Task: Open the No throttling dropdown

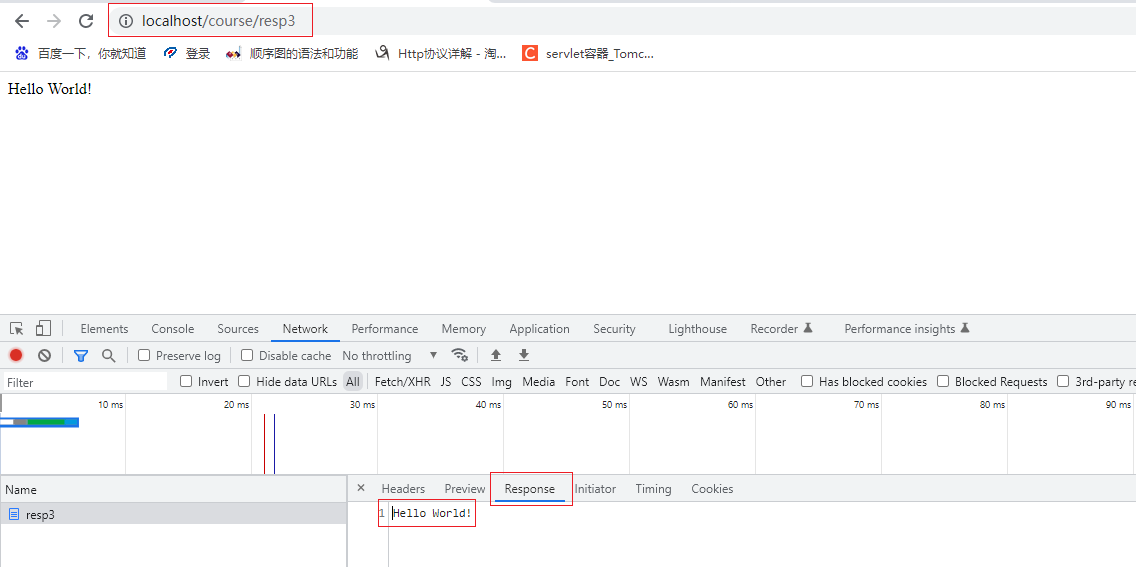Action: pos(390,355)
